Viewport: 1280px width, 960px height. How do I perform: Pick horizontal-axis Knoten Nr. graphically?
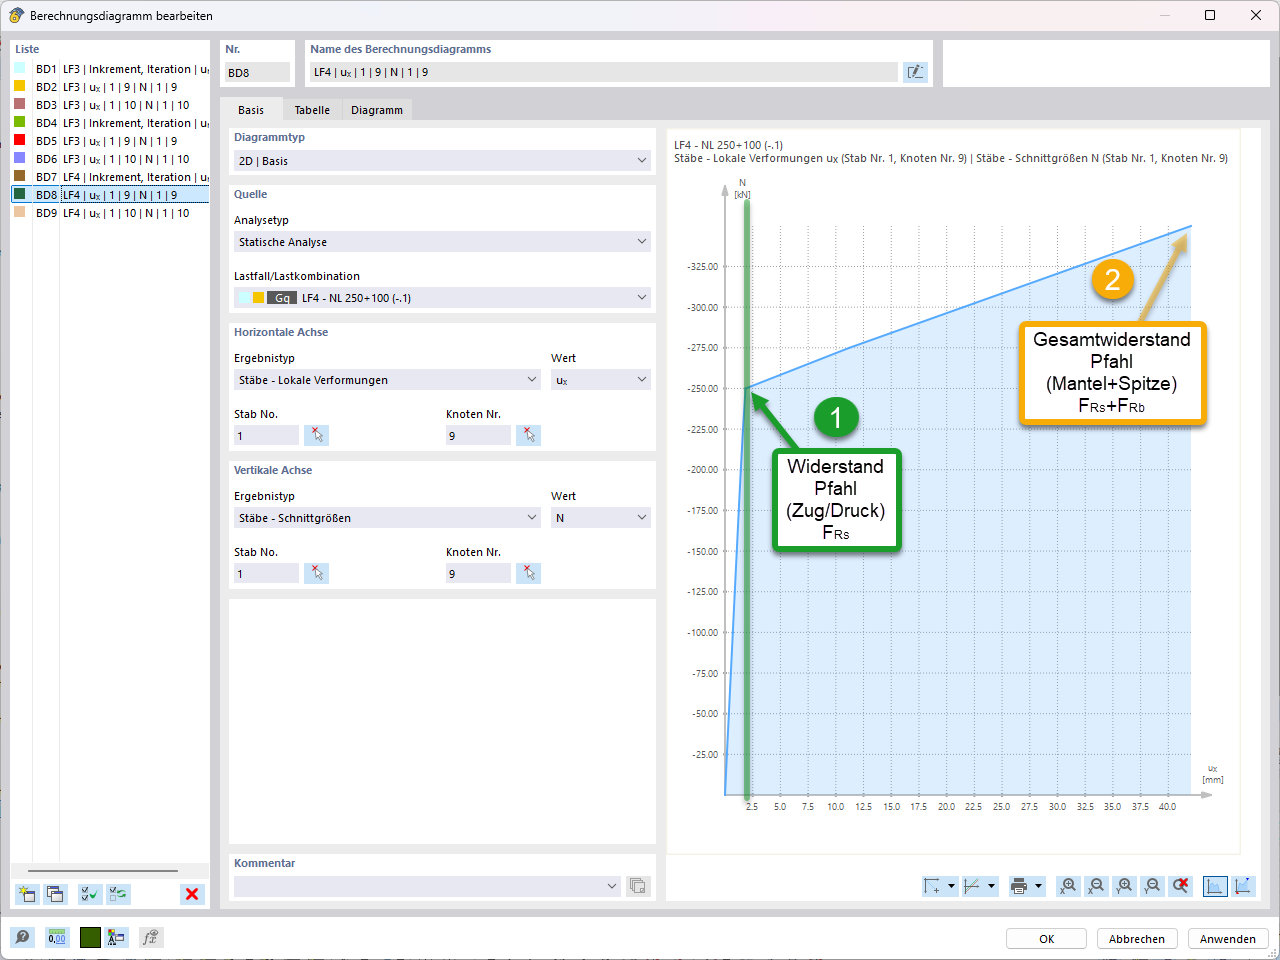coord(529,435)
